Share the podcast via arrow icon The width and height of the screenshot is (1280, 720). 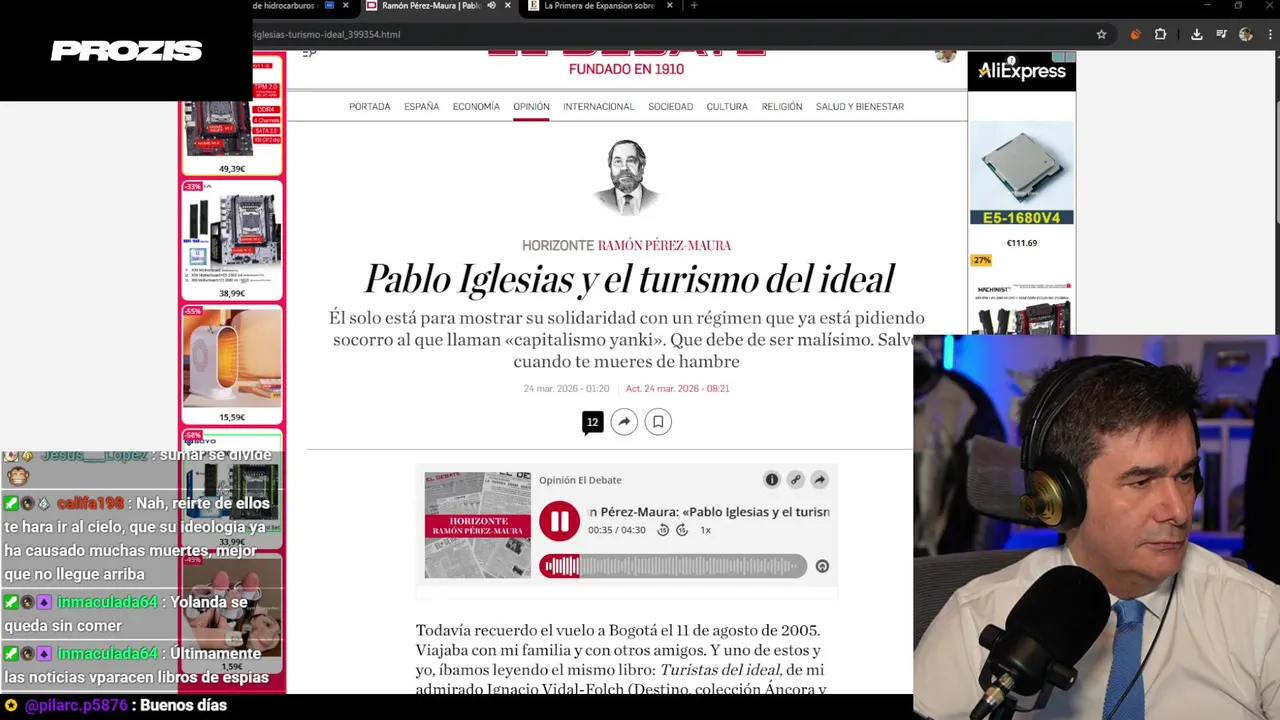click(819, 480)
